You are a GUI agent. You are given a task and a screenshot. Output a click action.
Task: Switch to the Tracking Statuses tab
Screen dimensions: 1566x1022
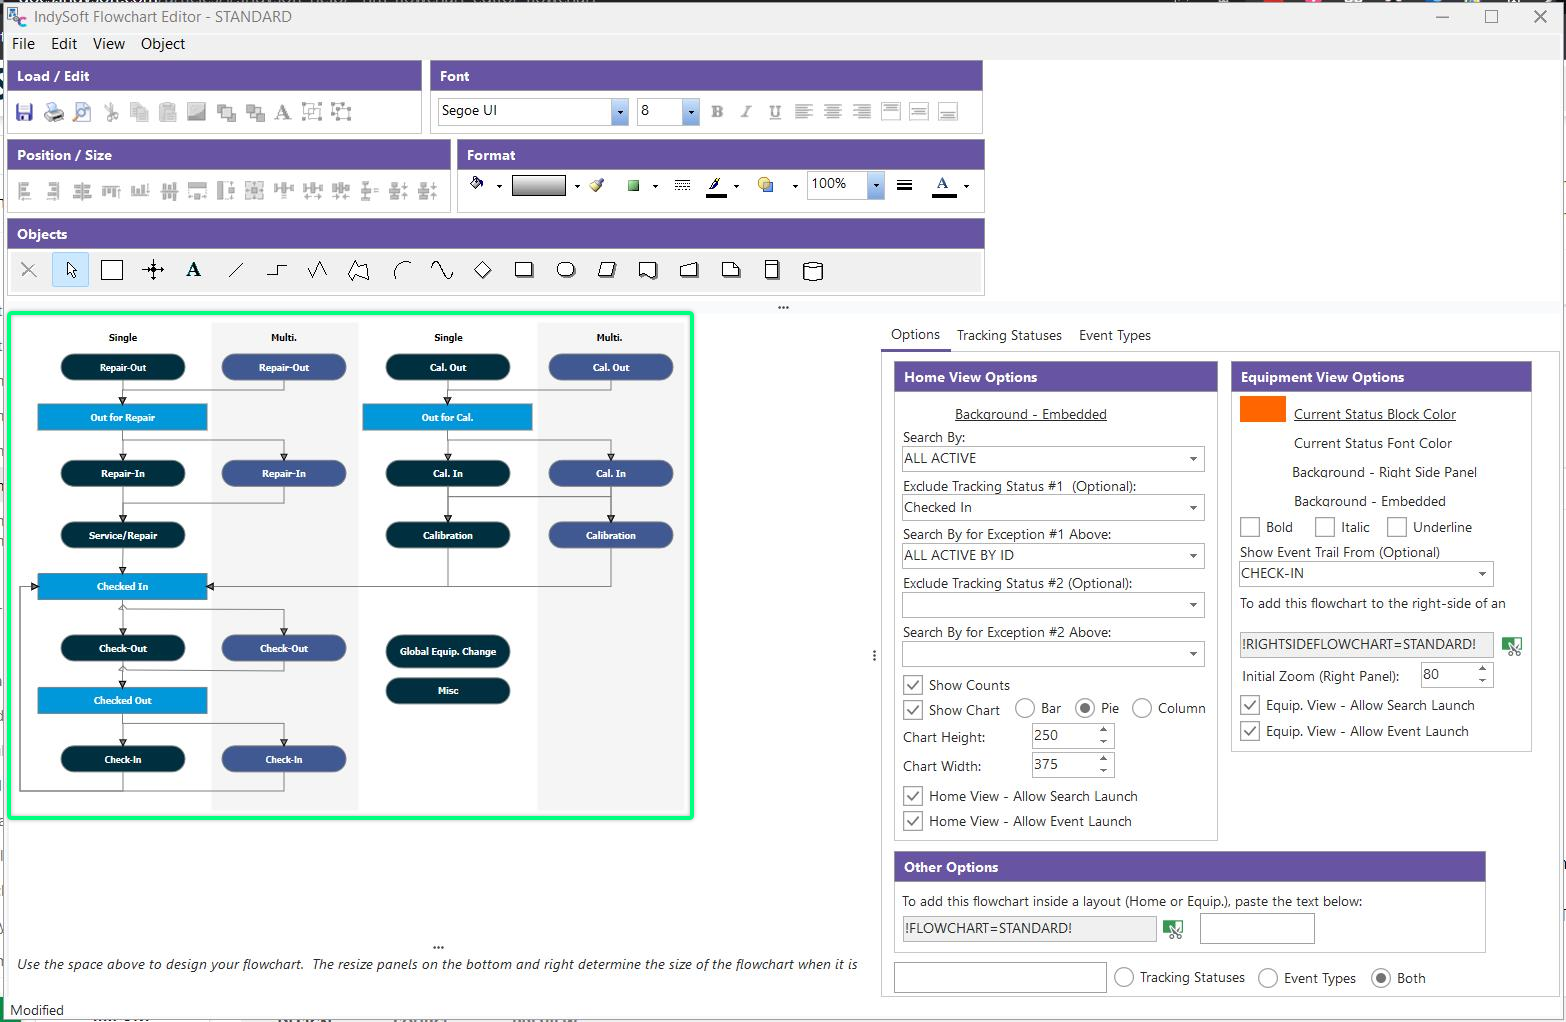1008,335
